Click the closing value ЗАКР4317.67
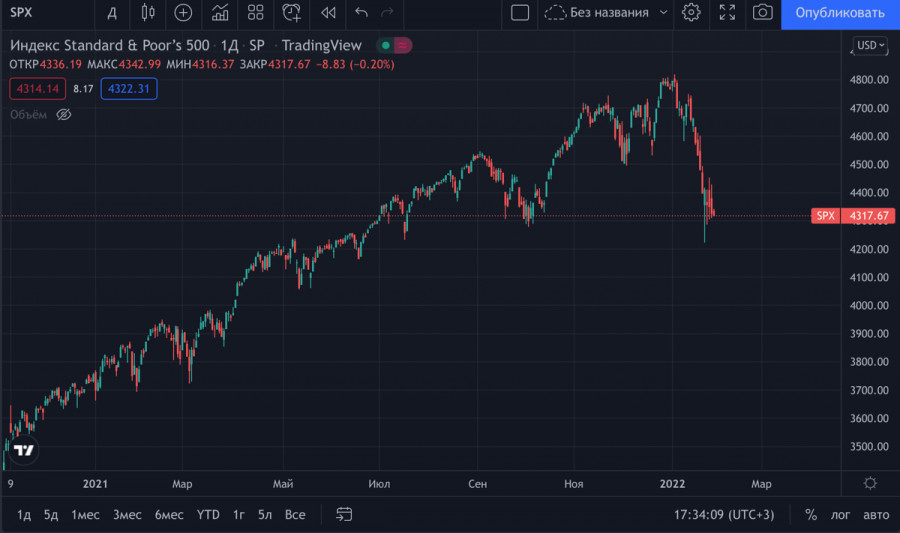This screenshot has height=533, width=900. click(275, 64)
